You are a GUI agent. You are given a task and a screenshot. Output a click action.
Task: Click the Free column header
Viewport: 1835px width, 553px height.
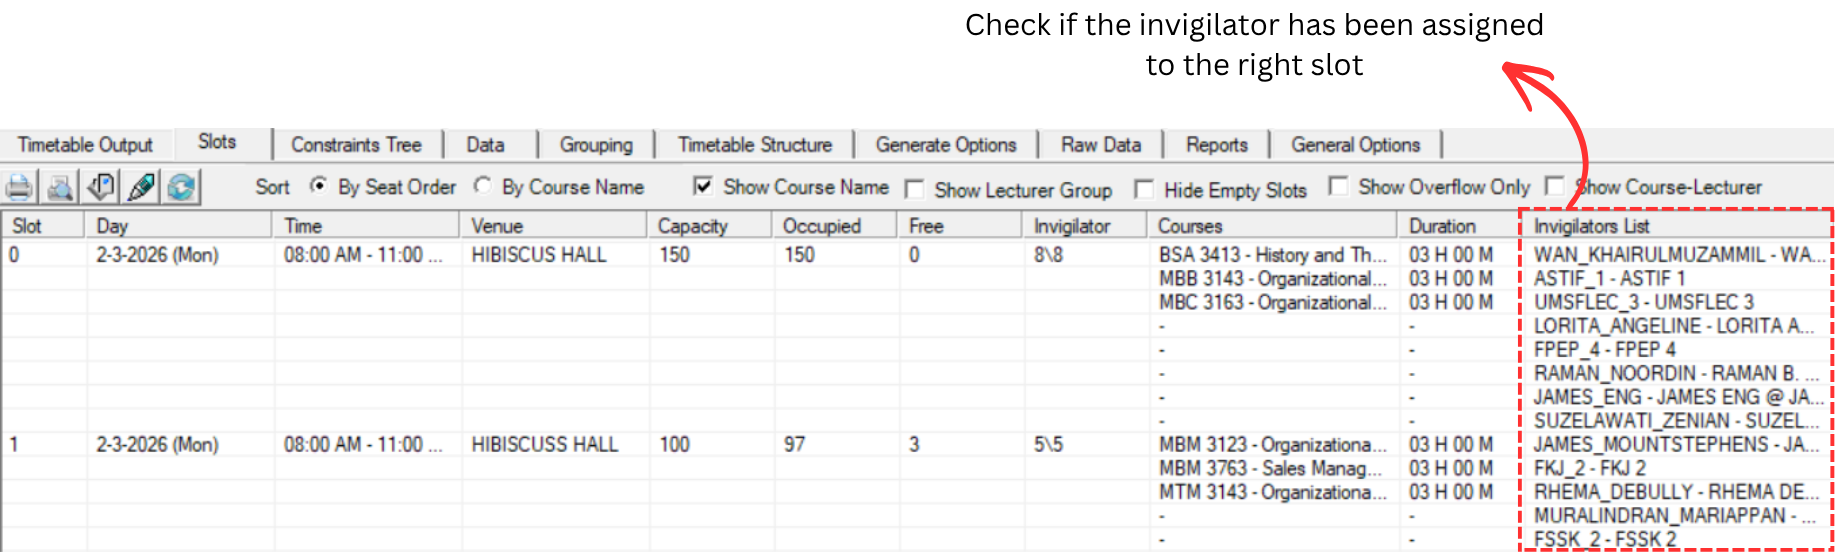[x=961, y=226]
